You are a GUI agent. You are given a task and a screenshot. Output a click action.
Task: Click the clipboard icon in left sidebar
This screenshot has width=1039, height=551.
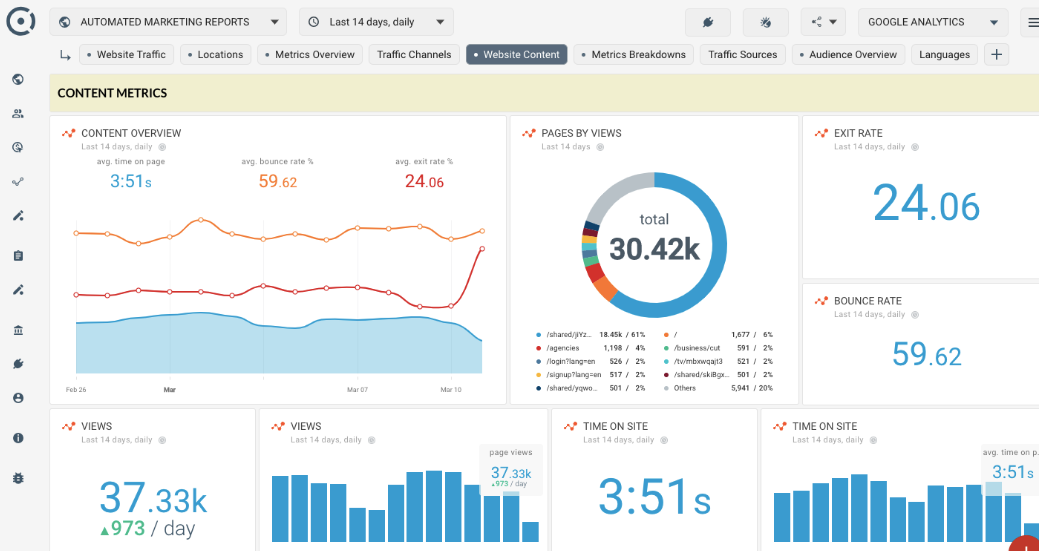(x=18, y=256)
